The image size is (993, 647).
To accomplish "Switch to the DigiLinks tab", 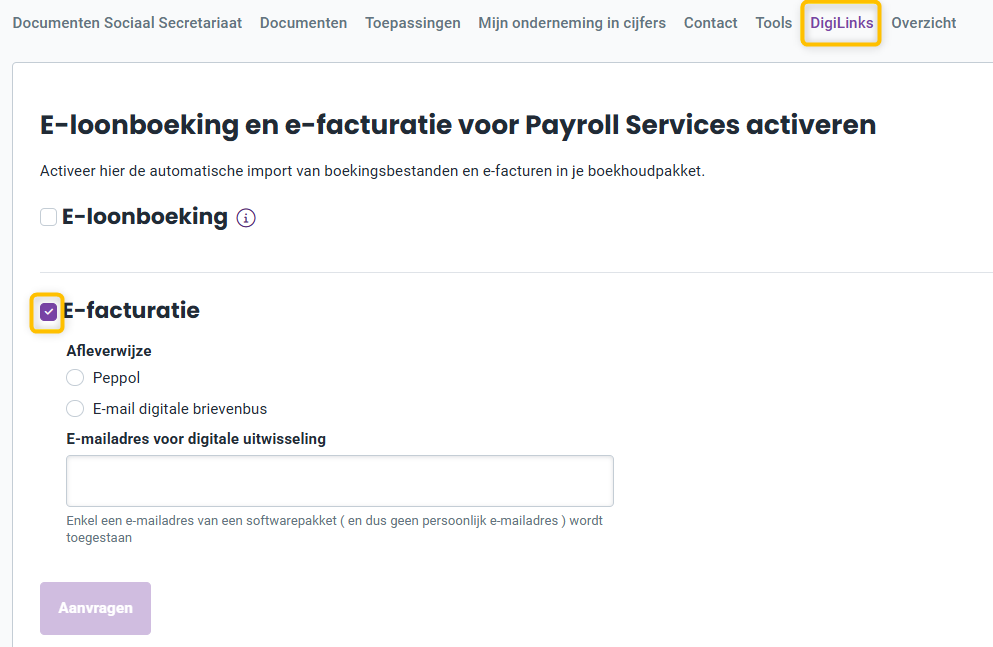I will [x=840, y=22].
